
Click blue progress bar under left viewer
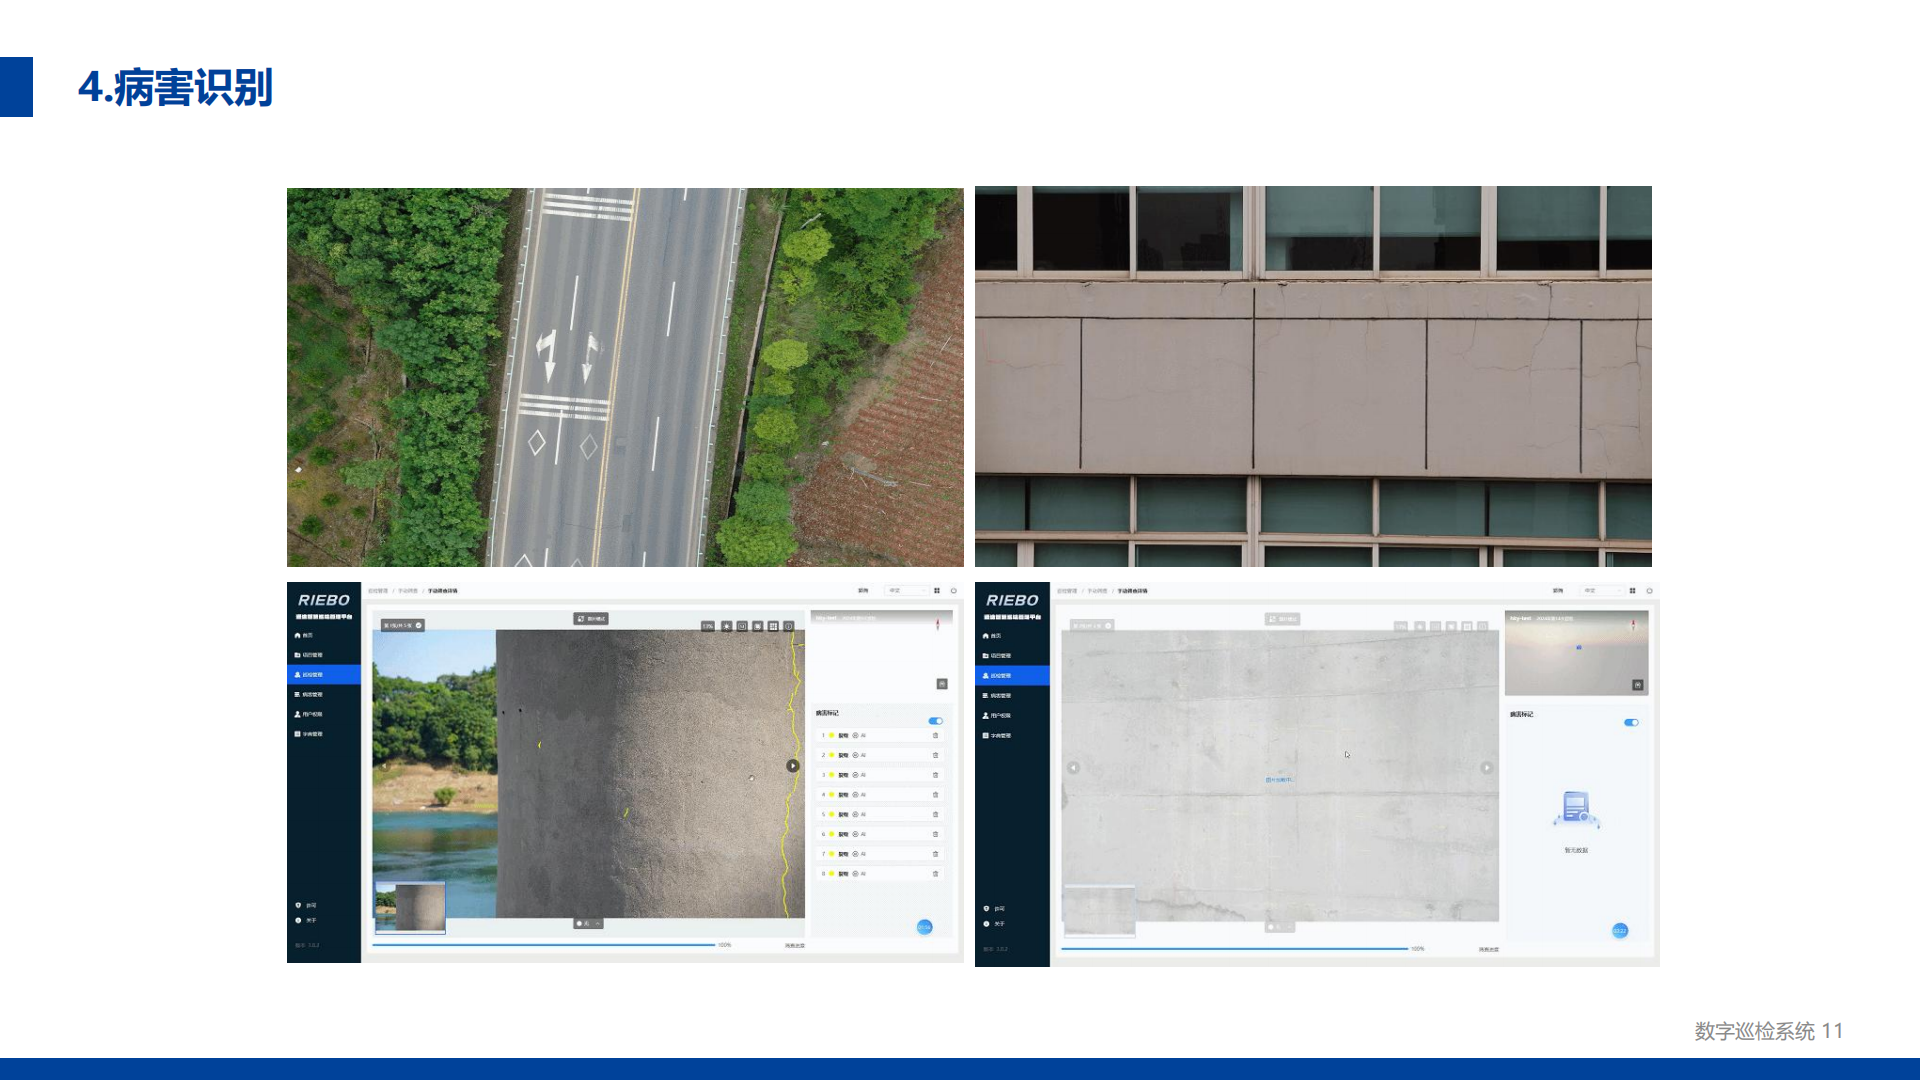pyautogui.click(x=544, y=945)
